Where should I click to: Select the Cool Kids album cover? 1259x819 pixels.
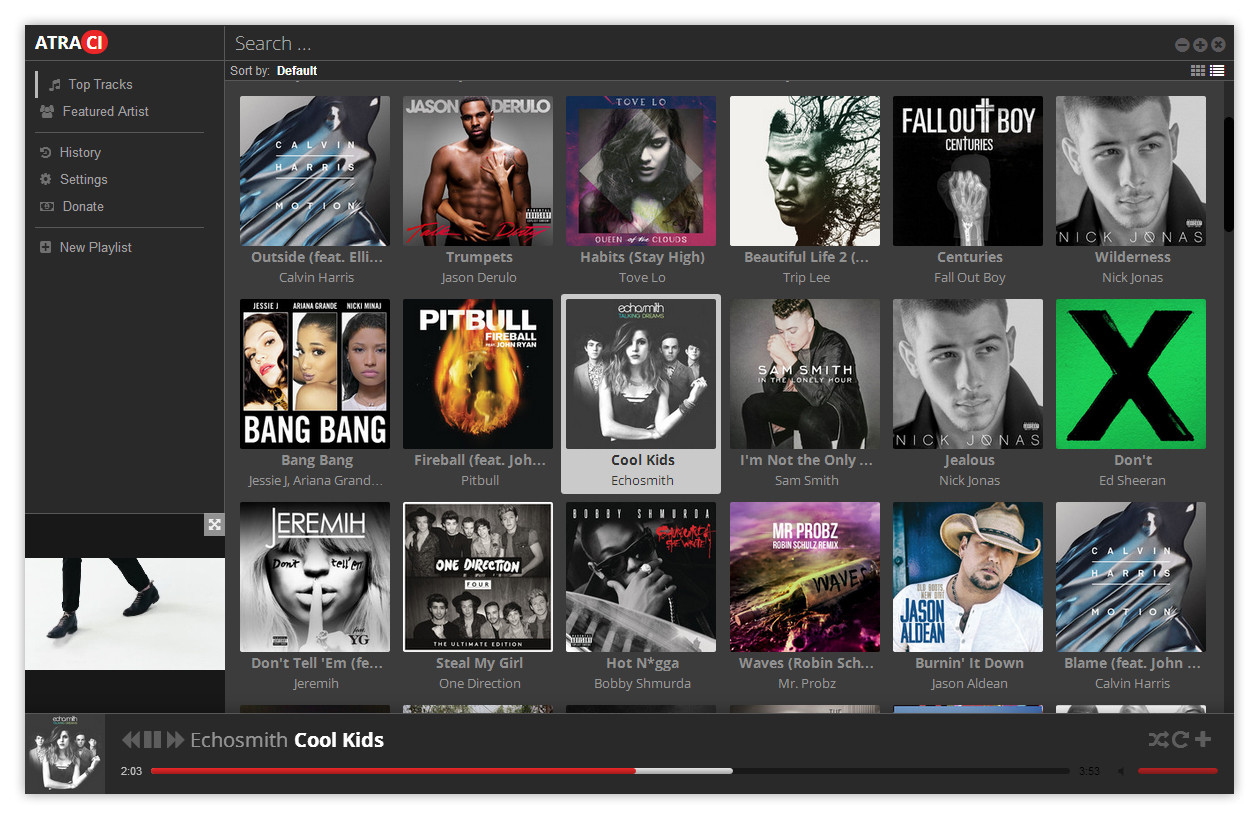click(641, 374)
